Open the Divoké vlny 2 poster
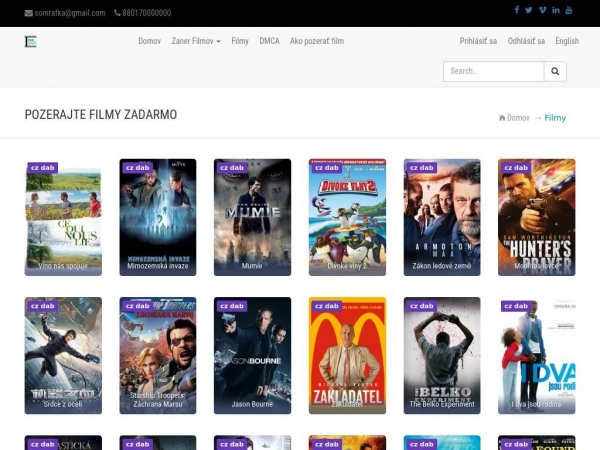 (347, 217)
